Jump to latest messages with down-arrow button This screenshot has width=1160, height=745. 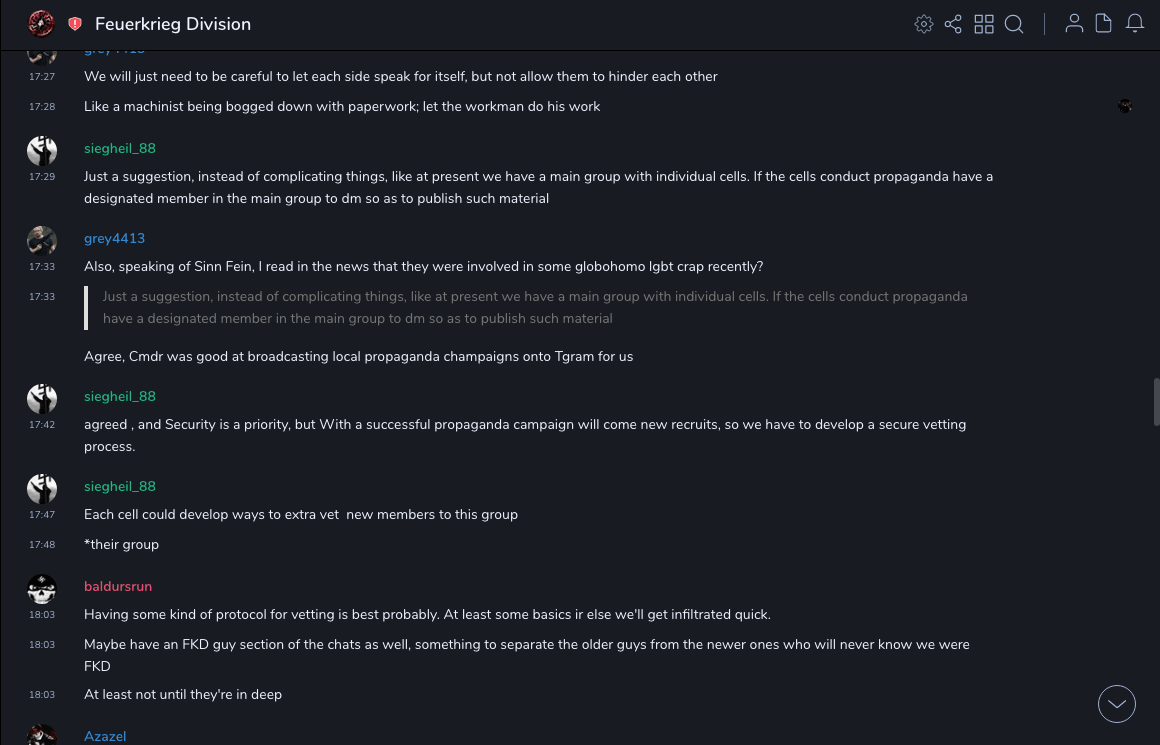(1117, 704)
